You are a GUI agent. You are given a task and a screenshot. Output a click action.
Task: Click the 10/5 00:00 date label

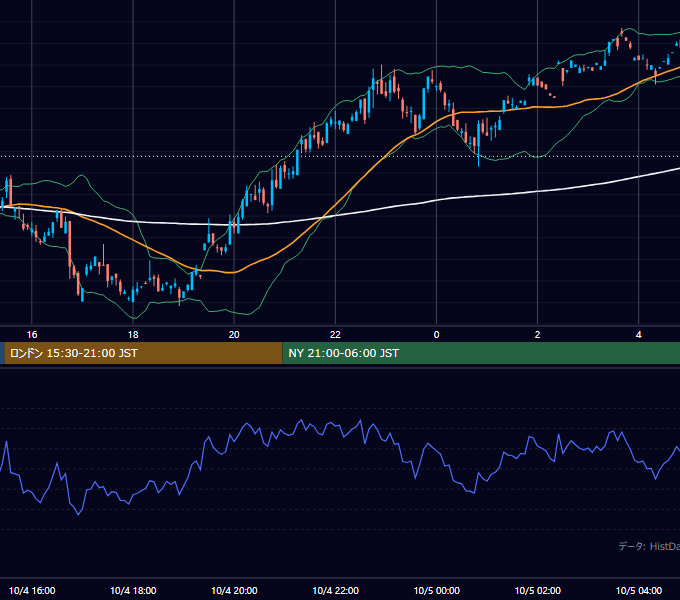[436, 590]
